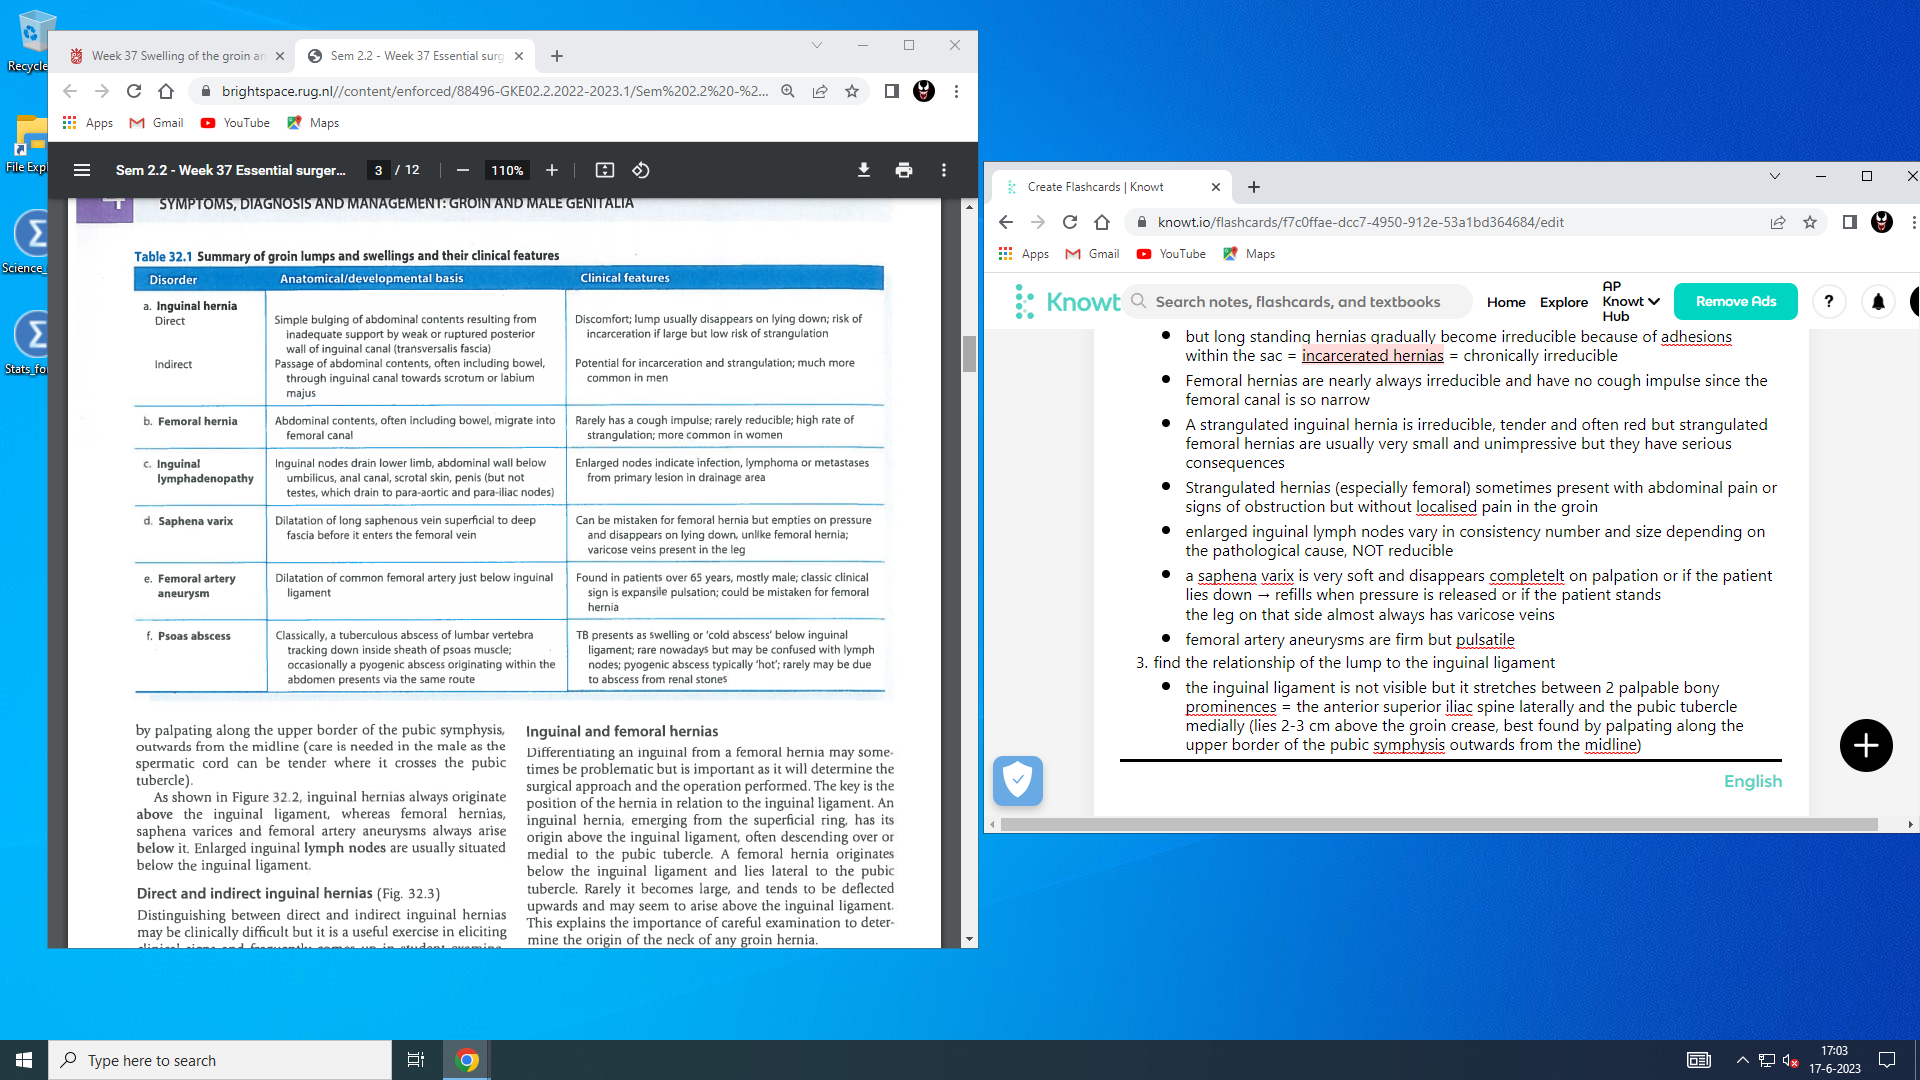
Task: Download the PDF file
Action: pos(864,170)
